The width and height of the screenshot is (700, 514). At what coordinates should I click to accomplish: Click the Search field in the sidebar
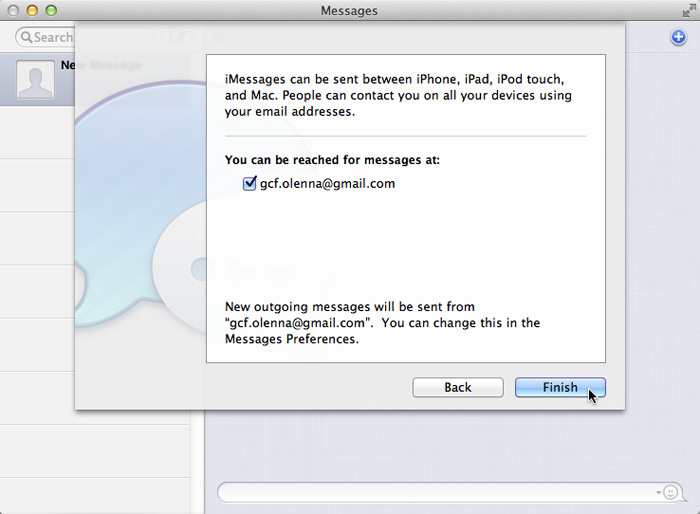[52, 37]
